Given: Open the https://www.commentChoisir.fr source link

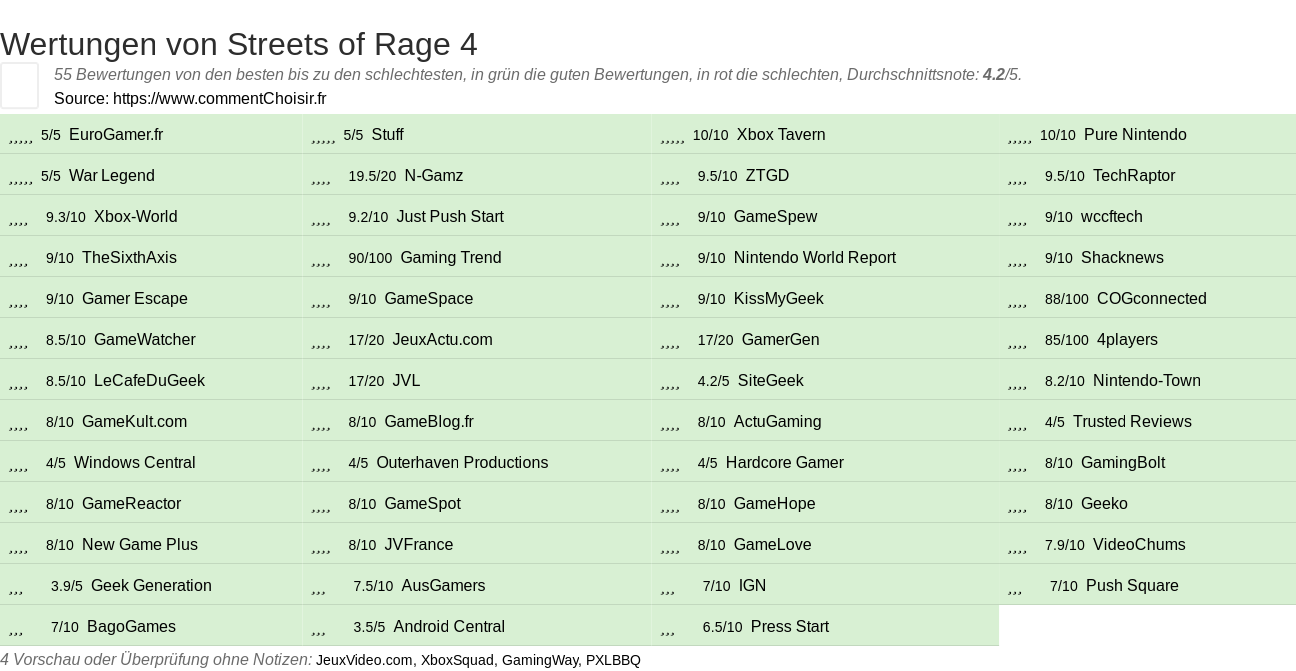Looking at the screenshot, I should (x=219, y=98).
